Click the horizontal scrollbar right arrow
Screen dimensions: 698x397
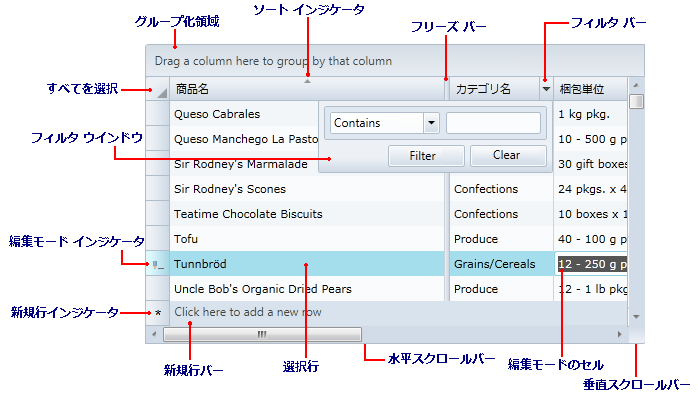(x=620, y=334)
